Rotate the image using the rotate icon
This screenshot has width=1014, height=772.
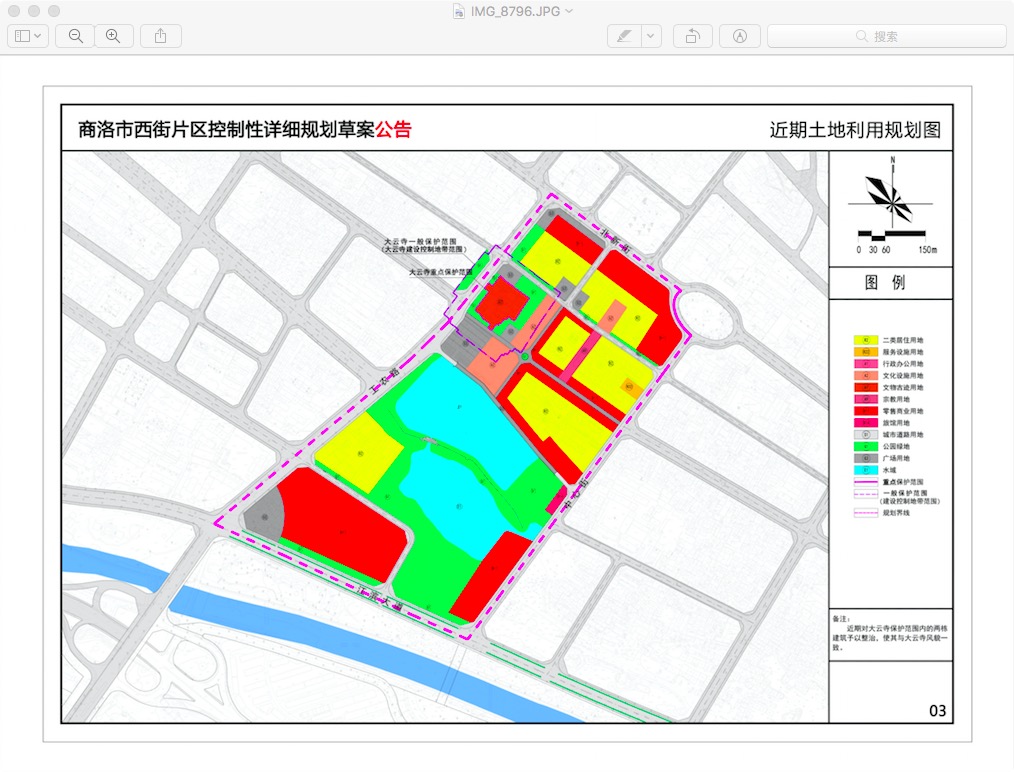pos(692,36)
